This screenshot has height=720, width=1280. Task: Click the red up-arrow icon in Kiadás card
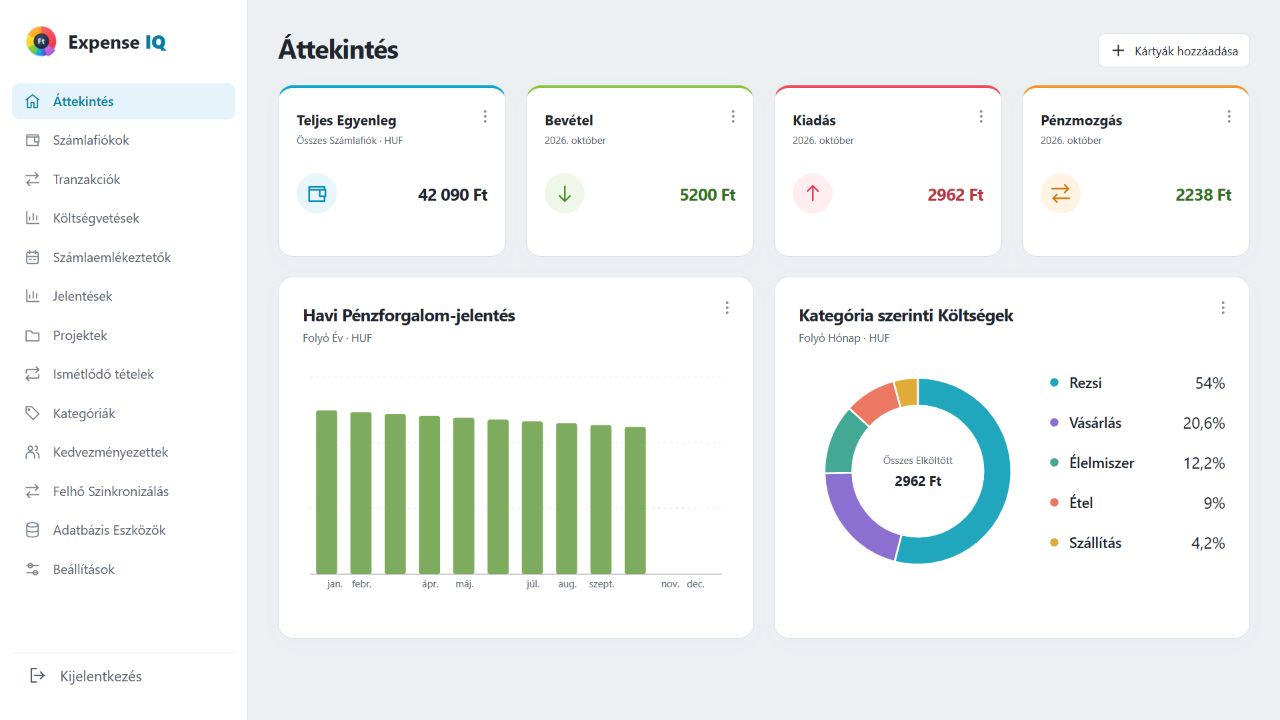coord(813,194)
